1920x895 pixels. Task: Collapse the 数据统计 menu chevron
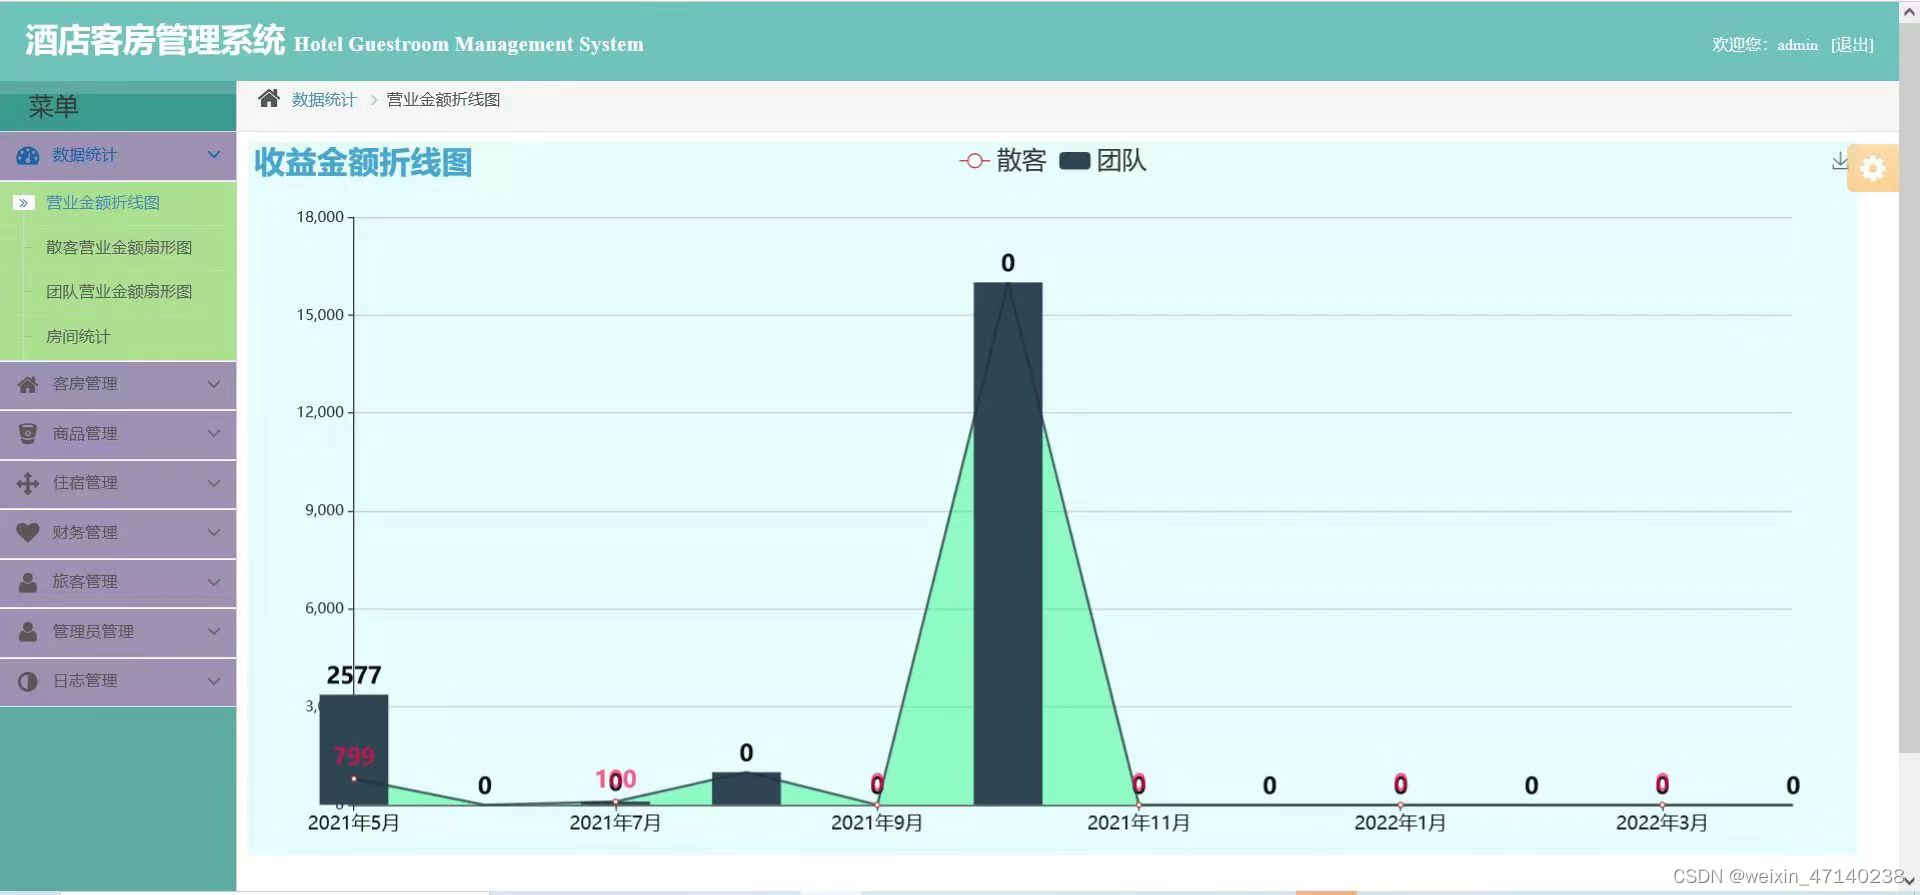coord(213,155)
